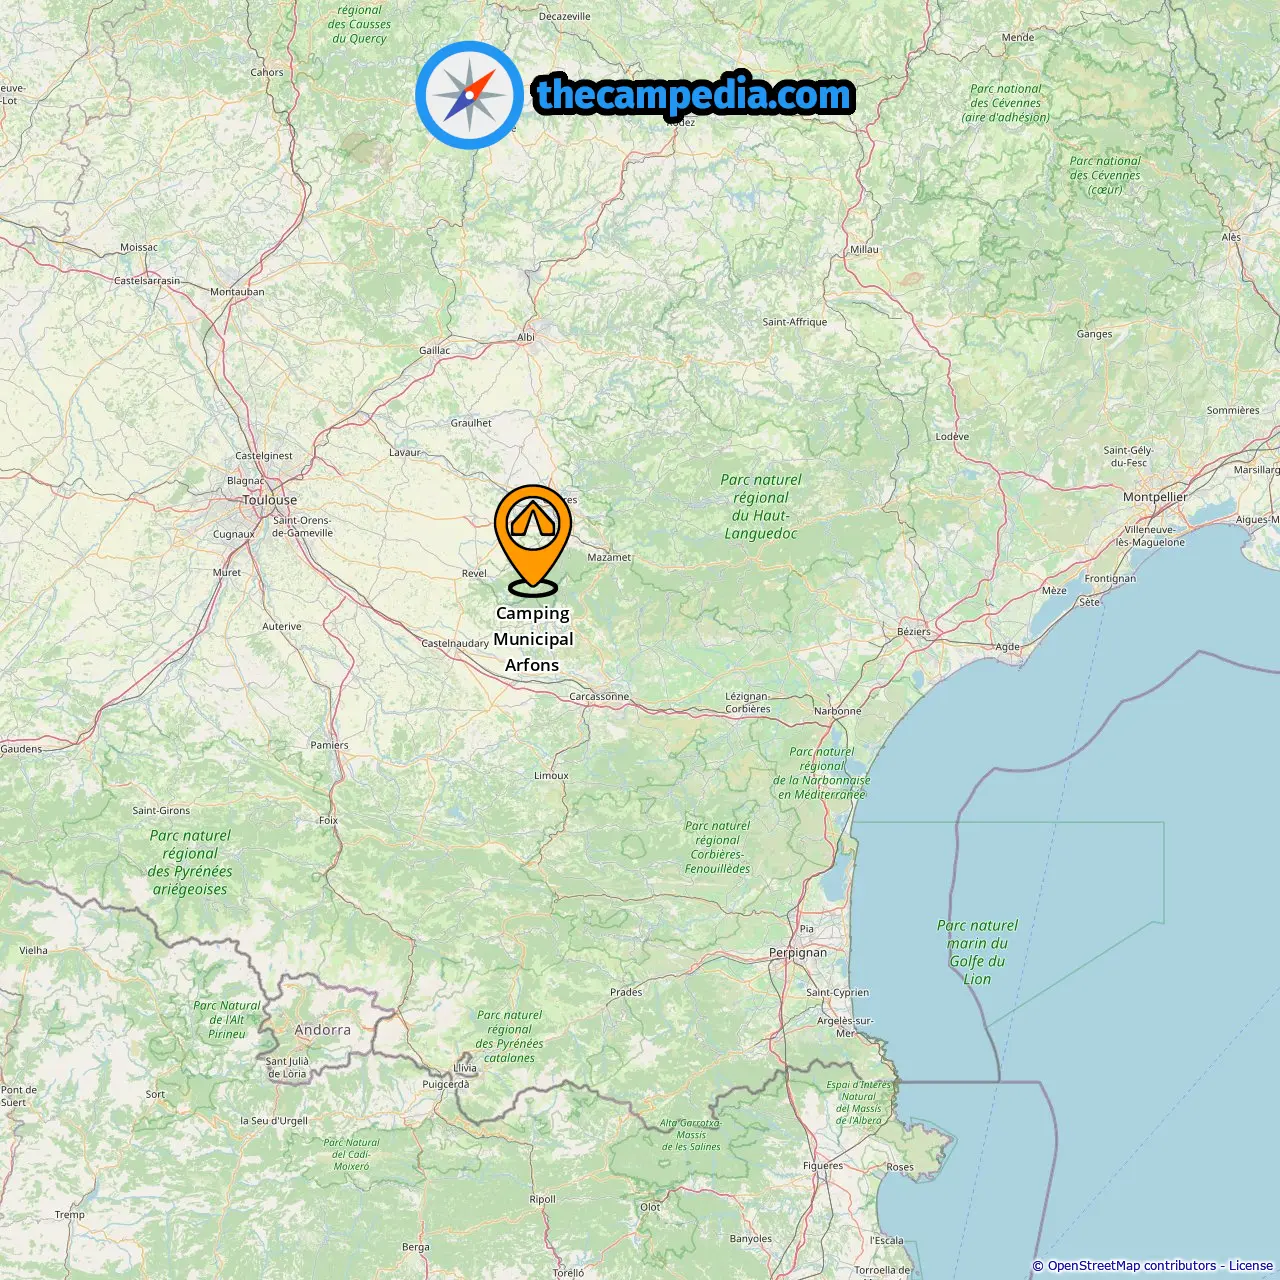Select the Camping Municipal Arfons label
This screenshot has width=1280, height=1280.
[x=533, y=639]
